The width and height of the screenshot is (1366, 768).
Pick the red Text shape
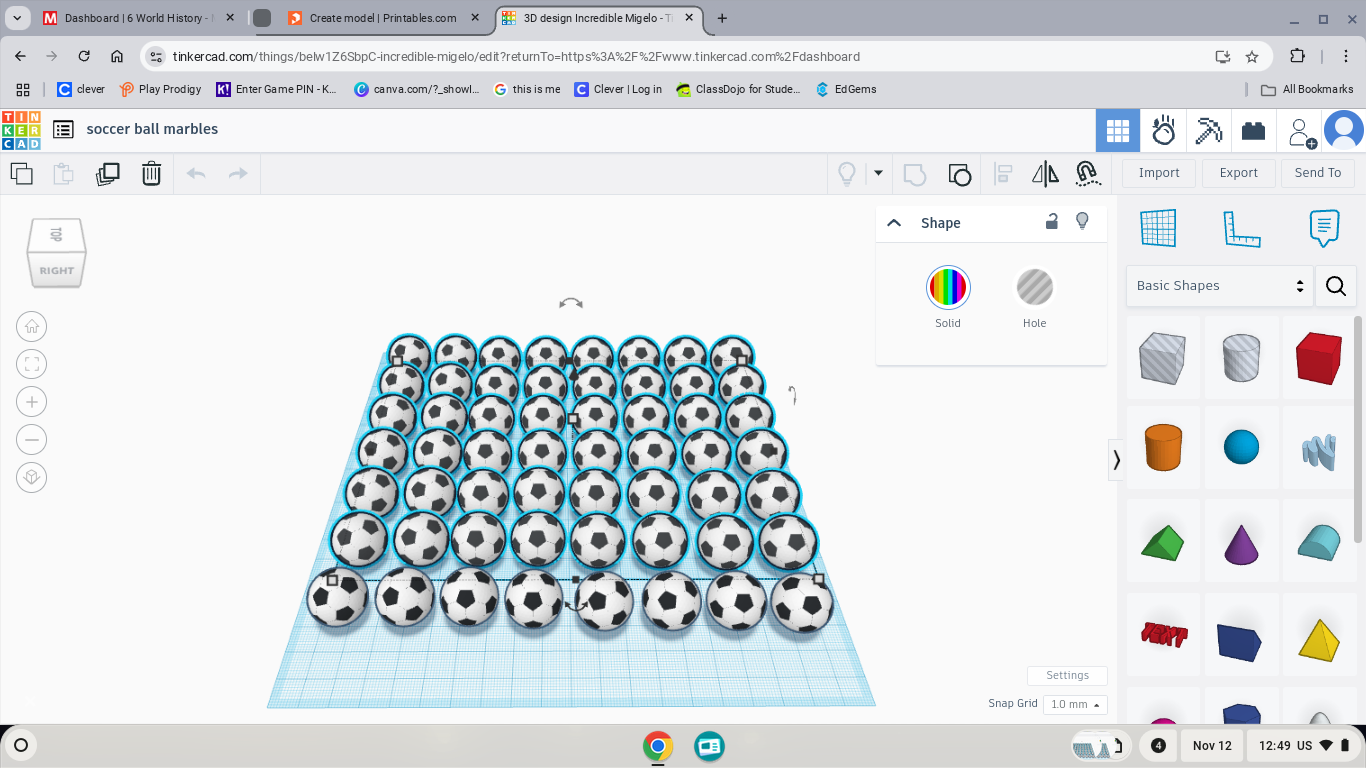pos(1163,634)
